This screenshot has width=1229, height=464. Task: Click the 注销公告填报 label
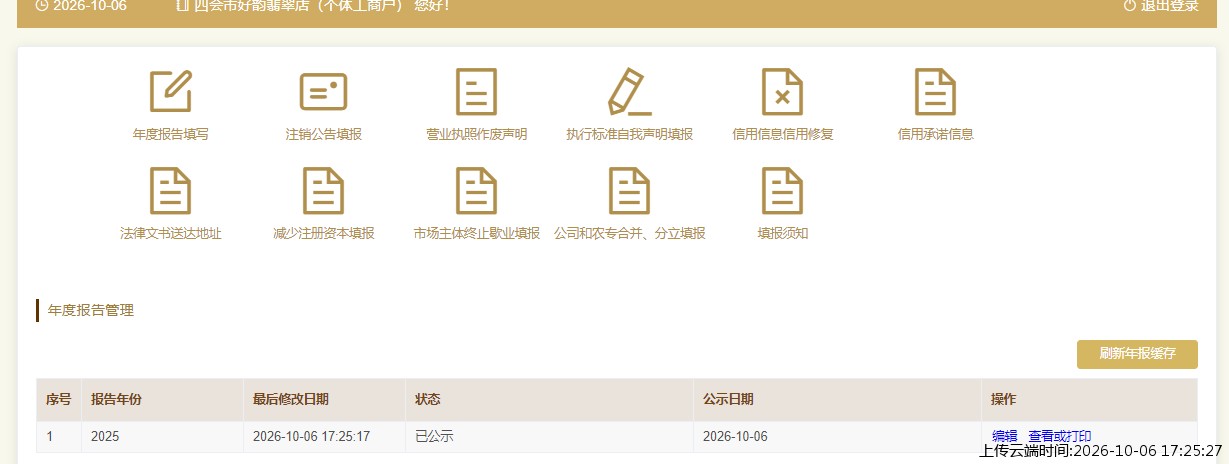[x=323, y=134]
